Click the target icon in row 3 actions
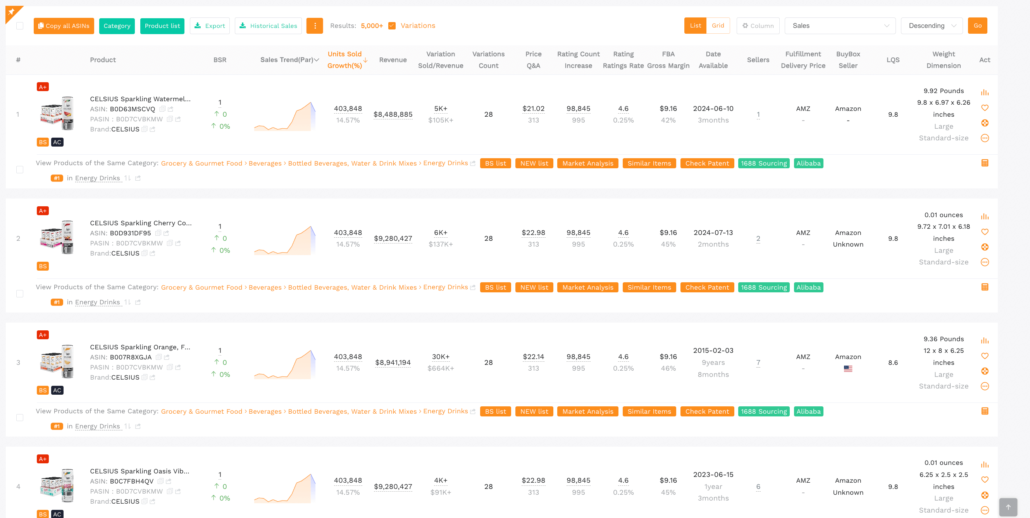1030x518 pixels. pyautogui.click(x=984, y=371)
